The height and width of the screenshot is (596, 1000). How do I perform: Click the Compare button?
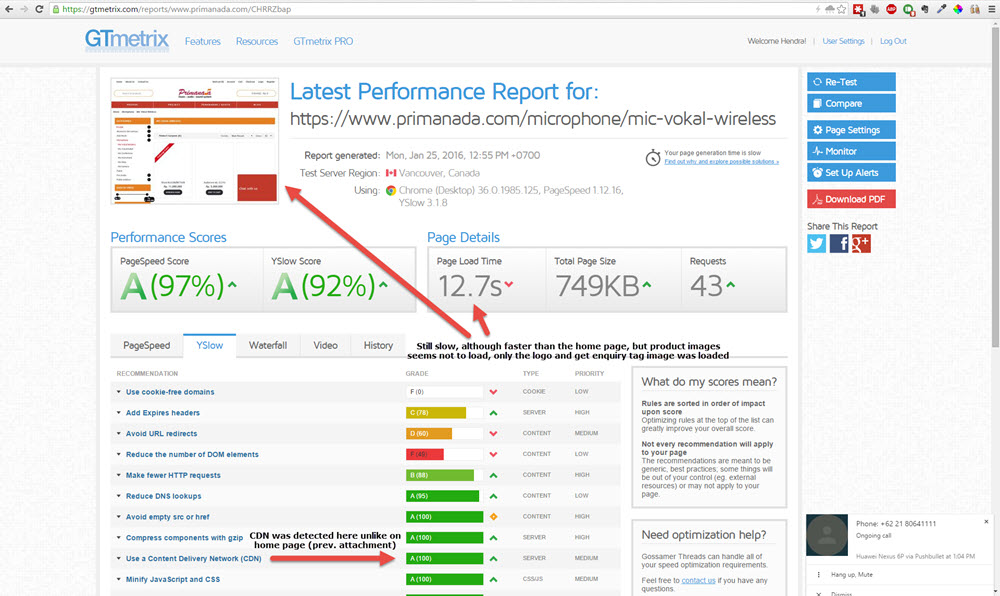pos(851,103)
